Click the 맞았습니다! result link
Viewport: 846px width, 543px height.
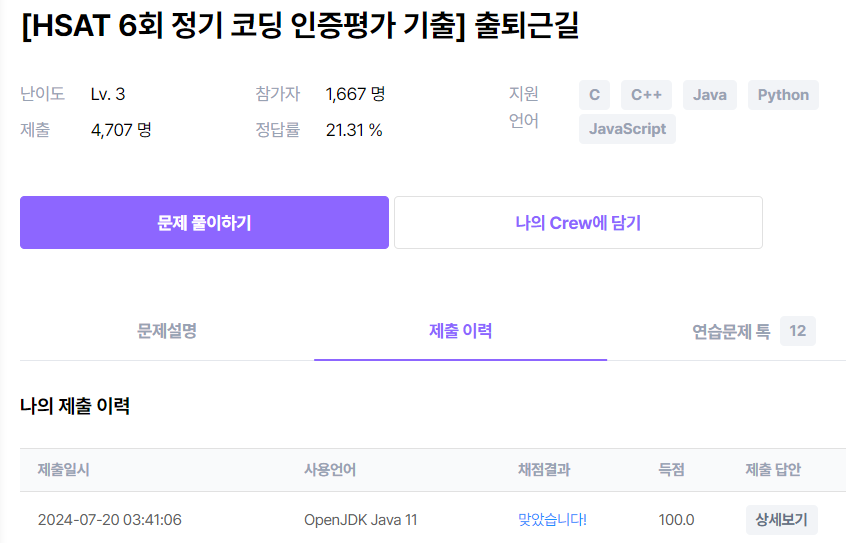(x=552, y=520)
